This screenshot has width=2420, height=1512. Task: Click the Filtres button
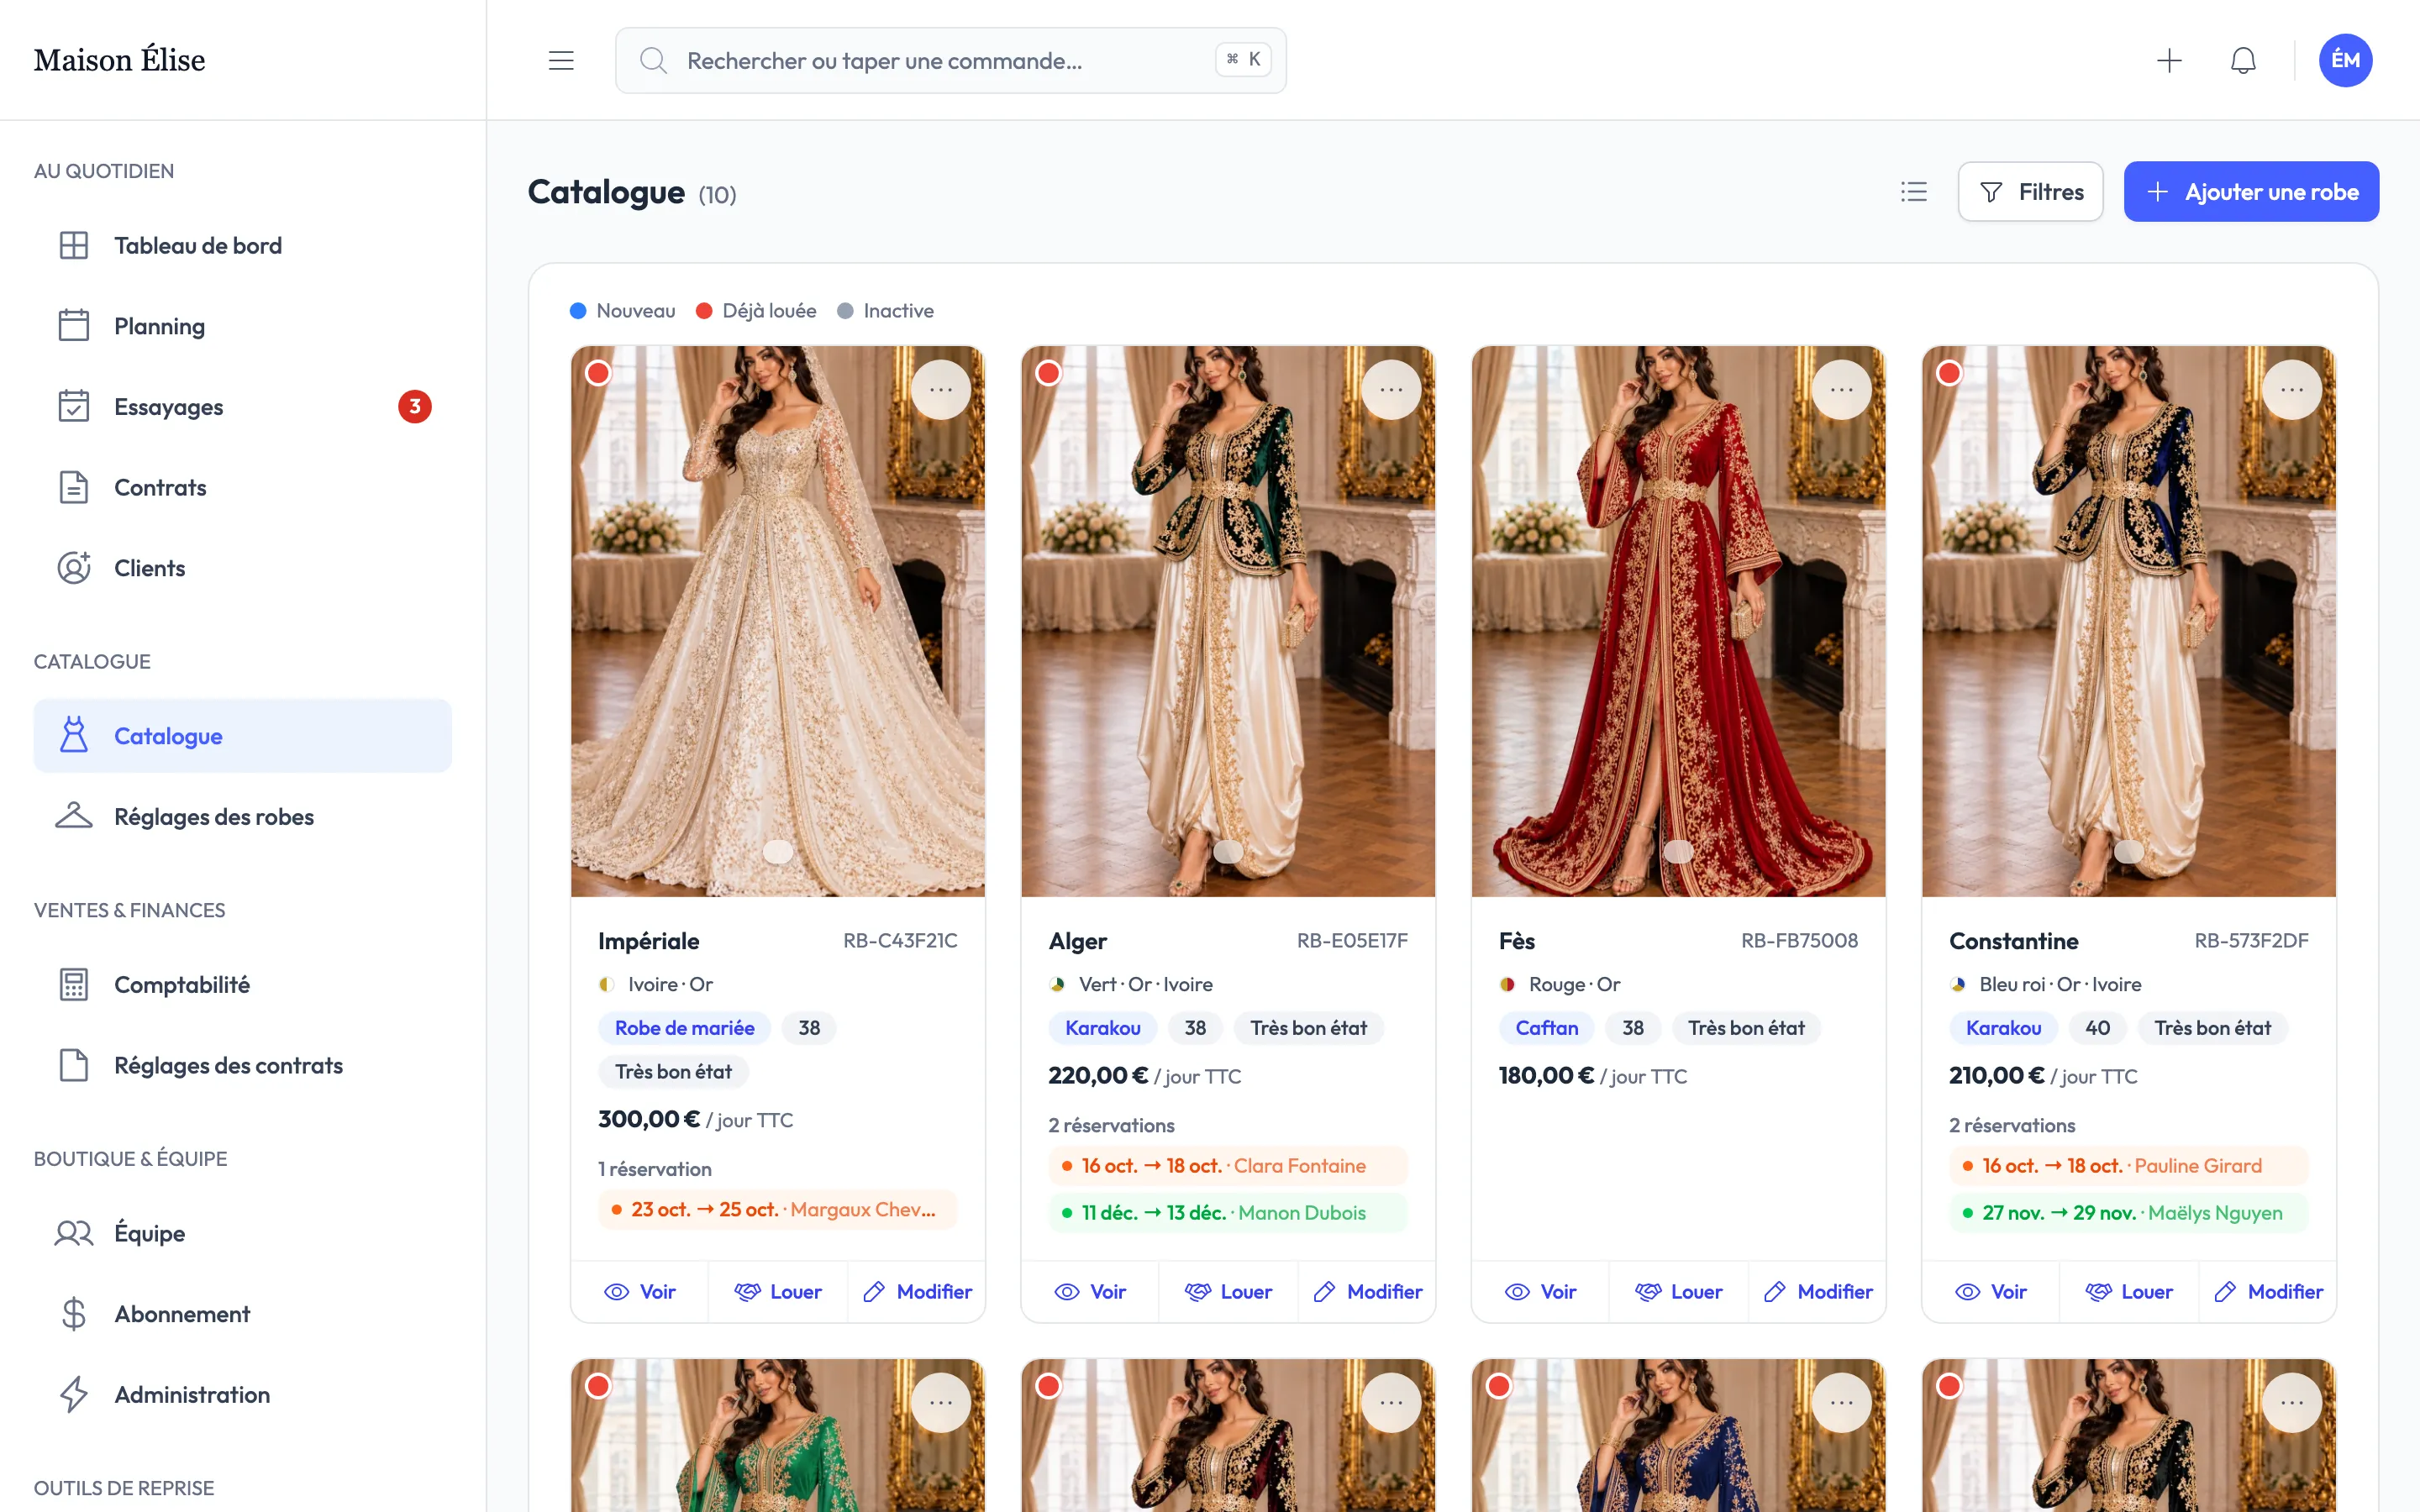(2030, 191)
